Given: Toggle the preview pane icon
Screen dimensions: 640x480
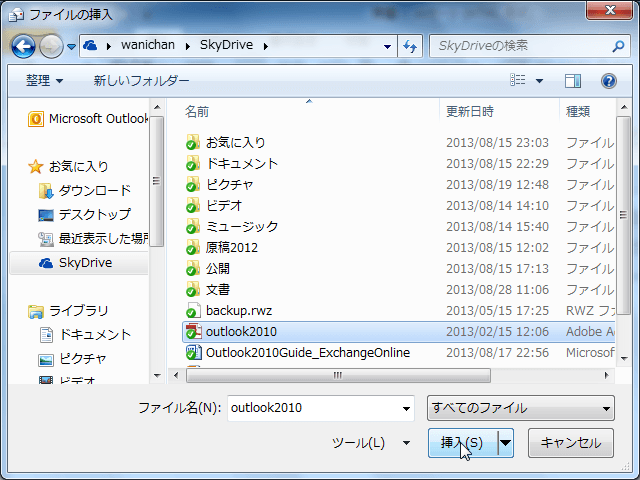Looking at the screenshot, I should pos(573,81).
